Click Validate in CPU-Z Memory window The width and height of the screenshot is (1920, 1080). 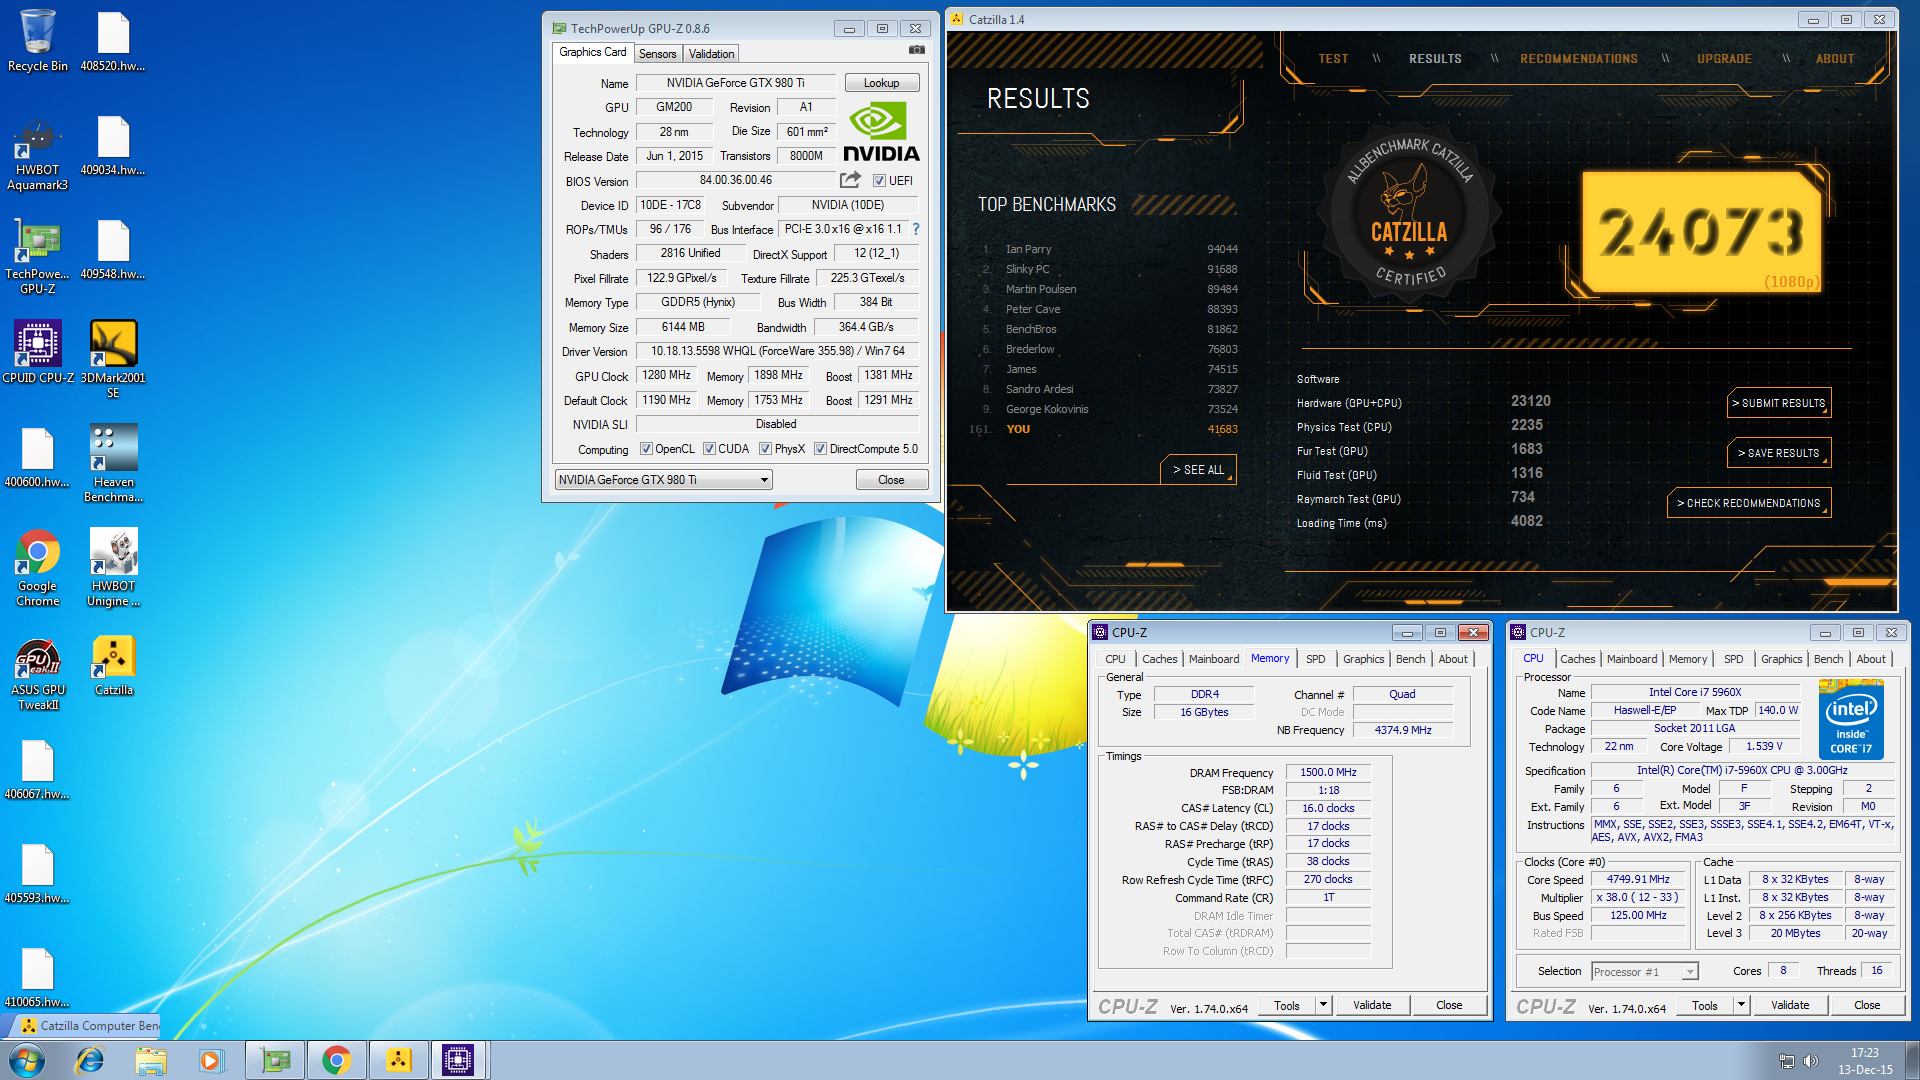point(1372,1005)
